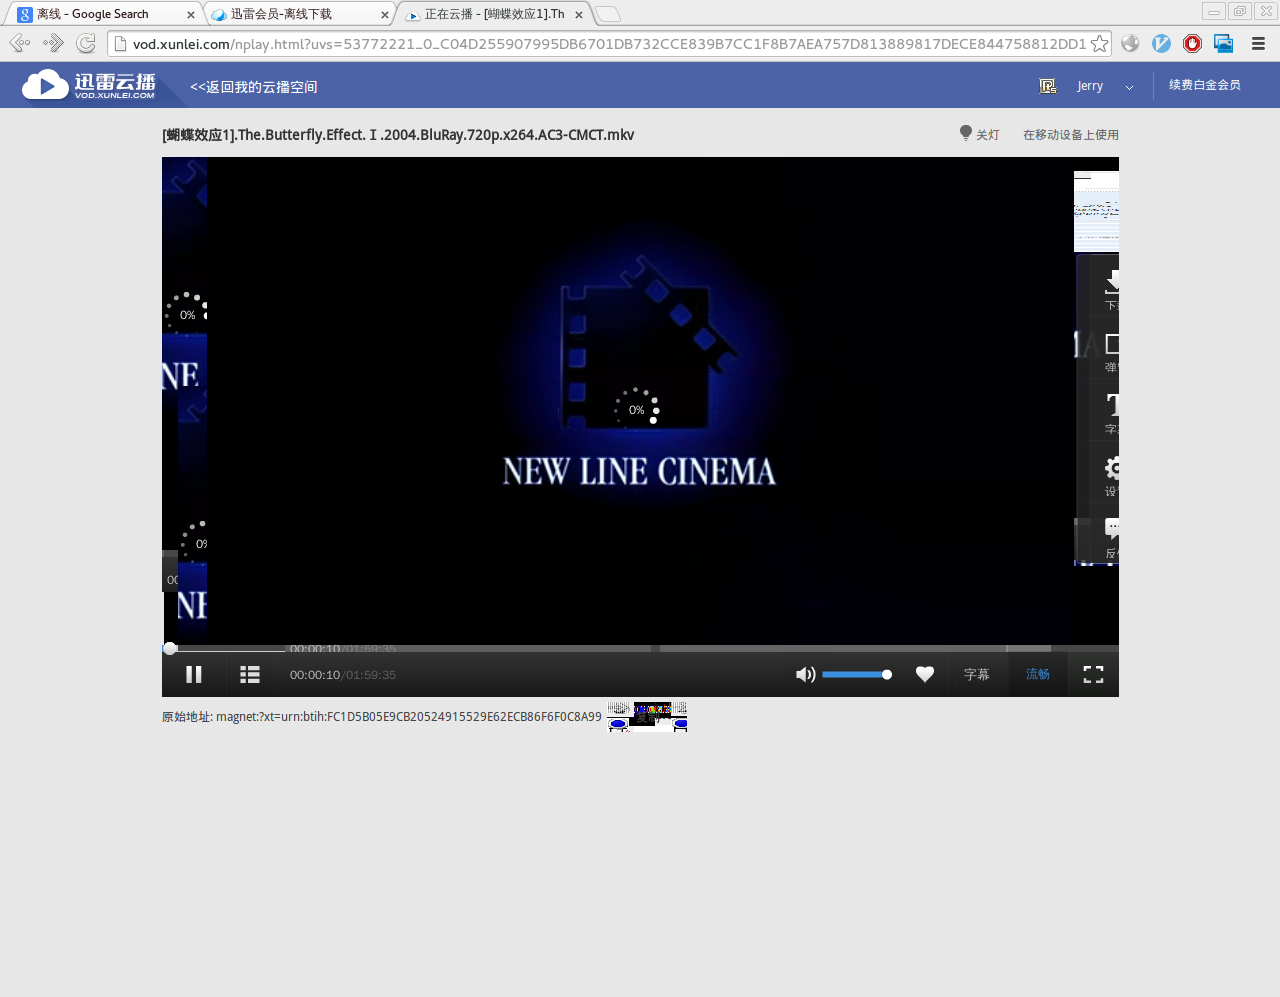
Task: Open the browser hamburger menu
Action: pyautogui.click(x=1259, y=43)
